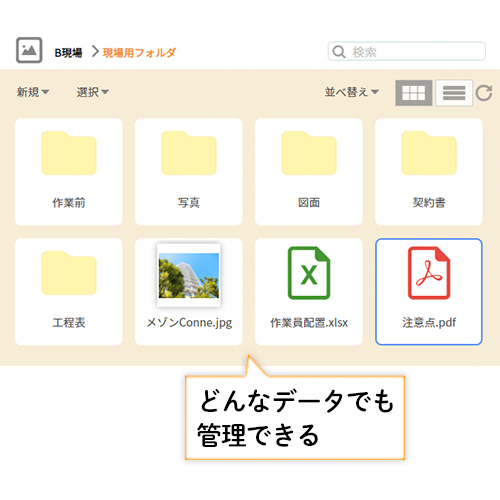500x500 pixels.
Task: Click the 写真 folder name
Action: click(x=189, y=203)
